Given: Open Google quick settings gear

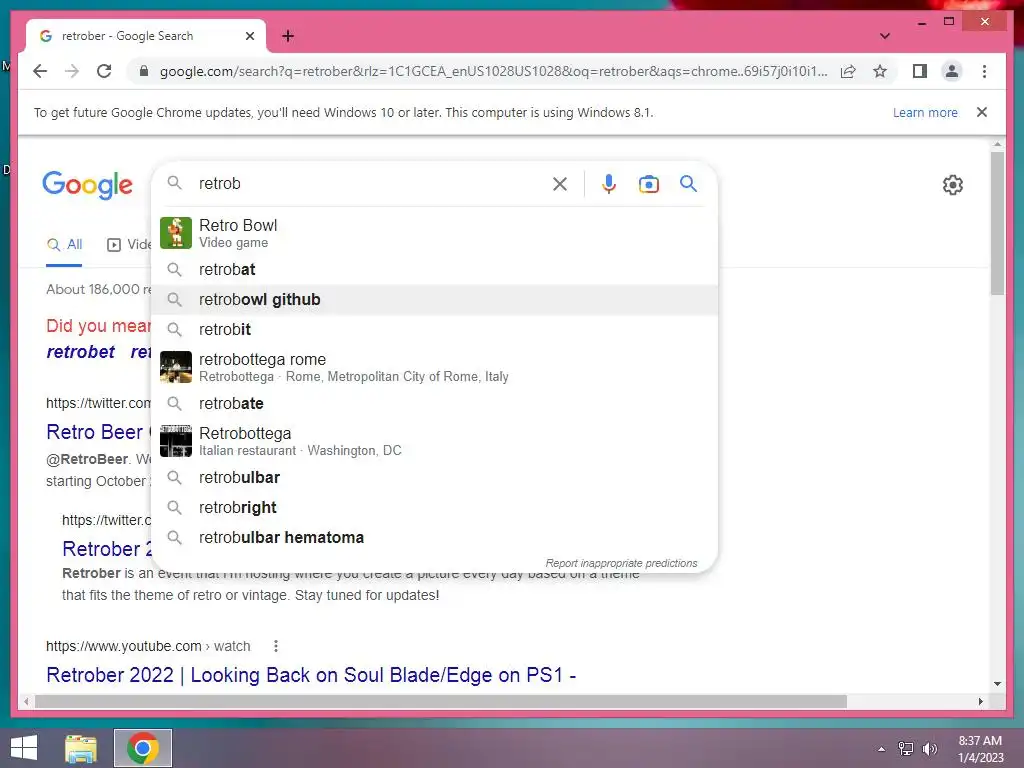Looking at the screenshot, I should click(952, 185).
